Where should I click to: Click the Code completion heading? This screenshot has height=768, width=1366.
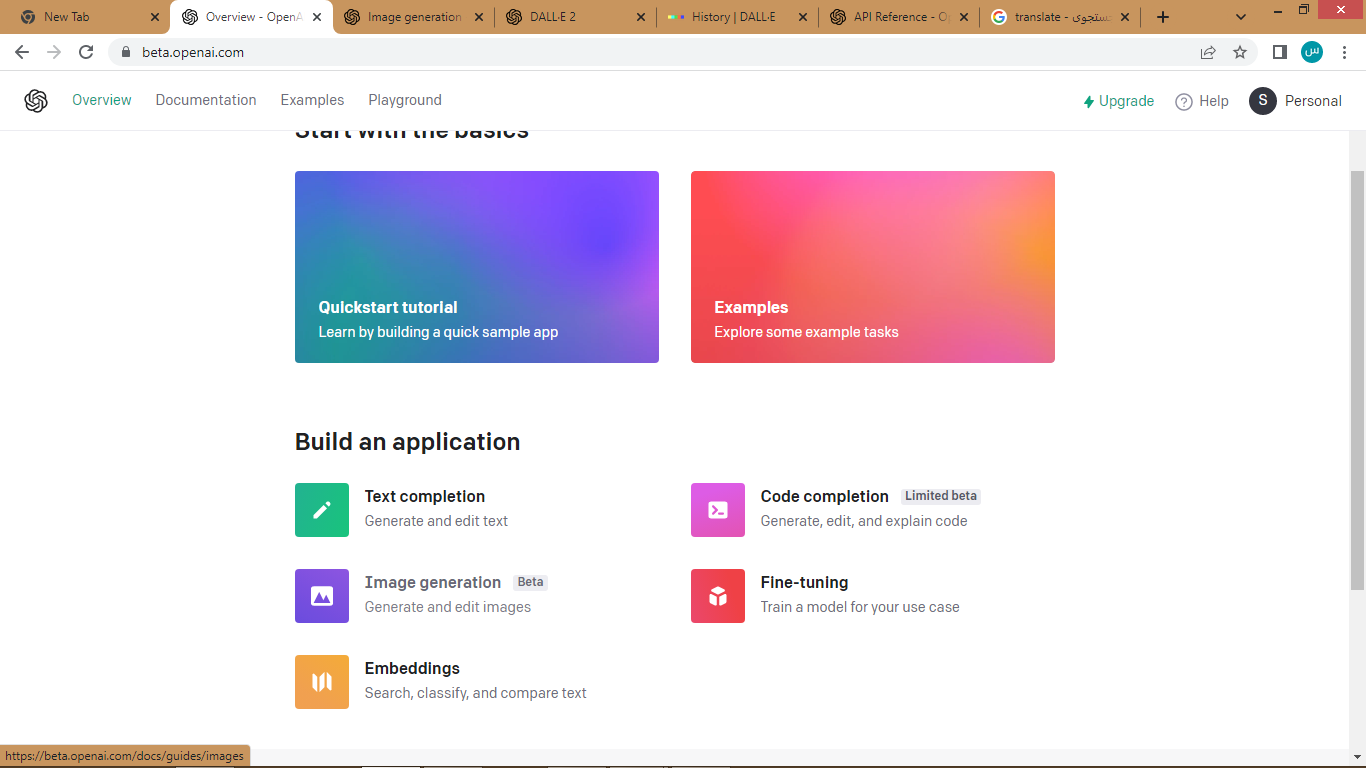pos(825,496)
